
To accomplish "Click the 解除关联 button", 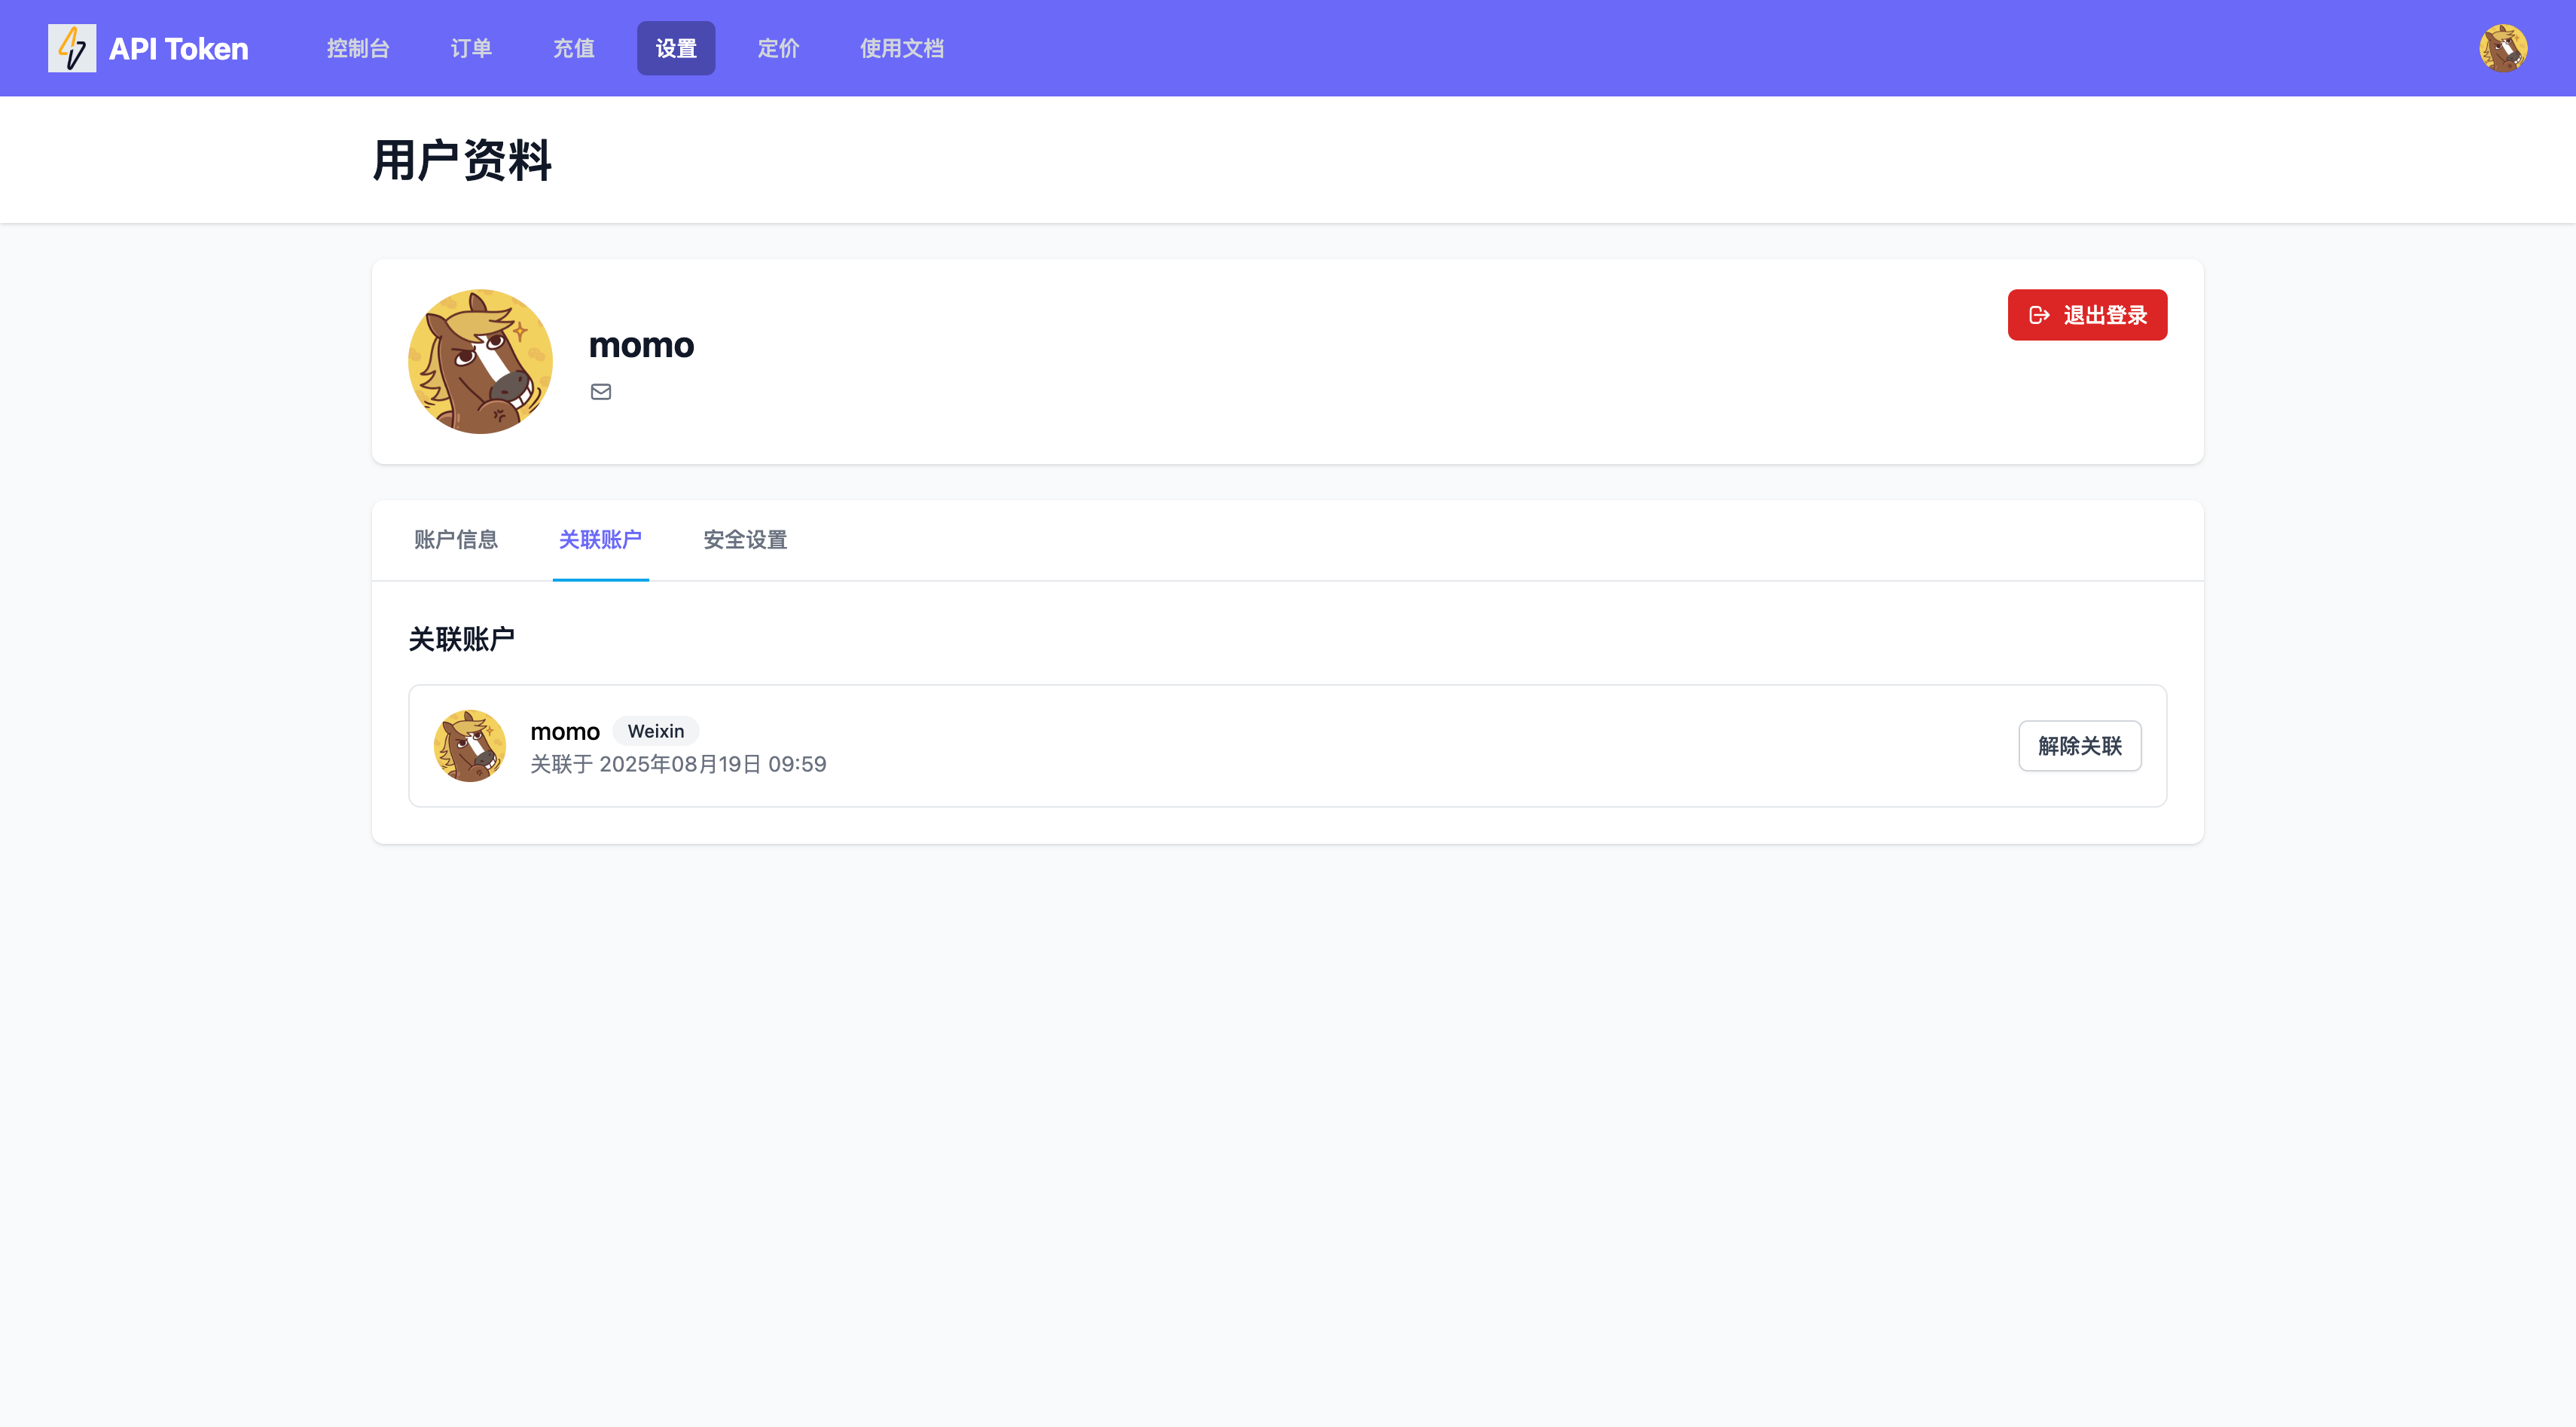I will 2079,746.
